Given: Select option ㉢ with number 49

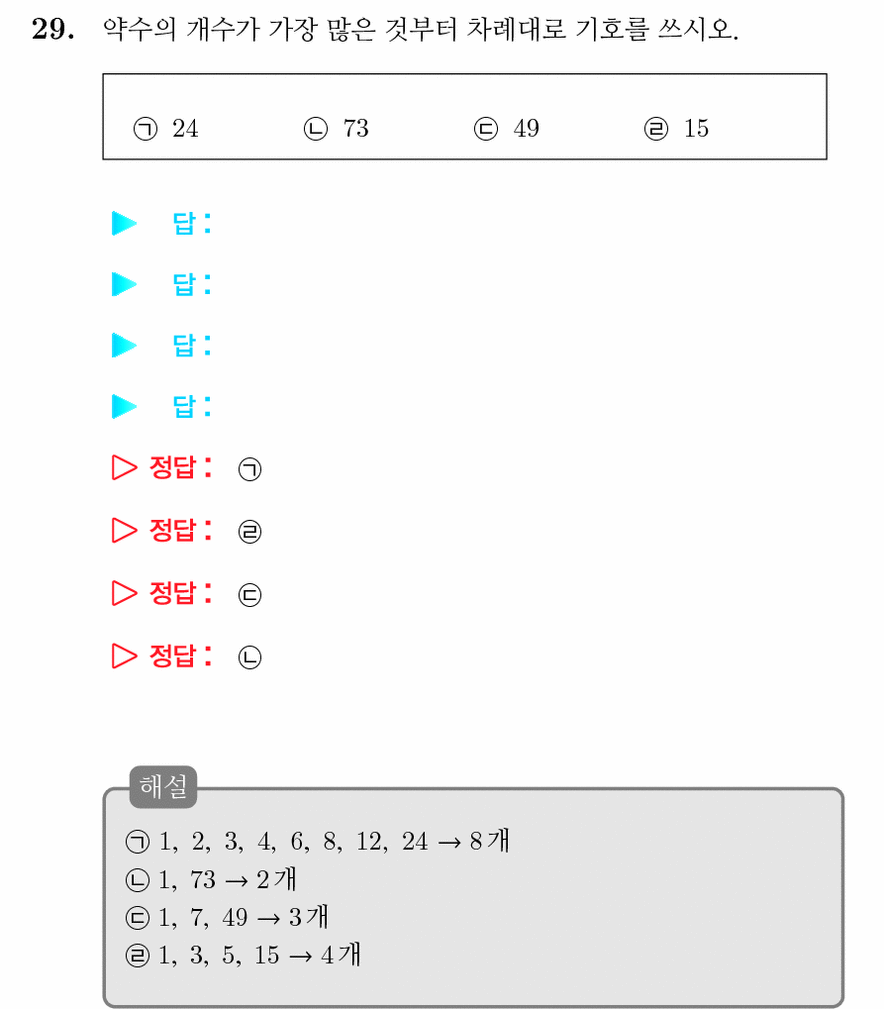Looking at the screenshot, I should tap(506, 128).
